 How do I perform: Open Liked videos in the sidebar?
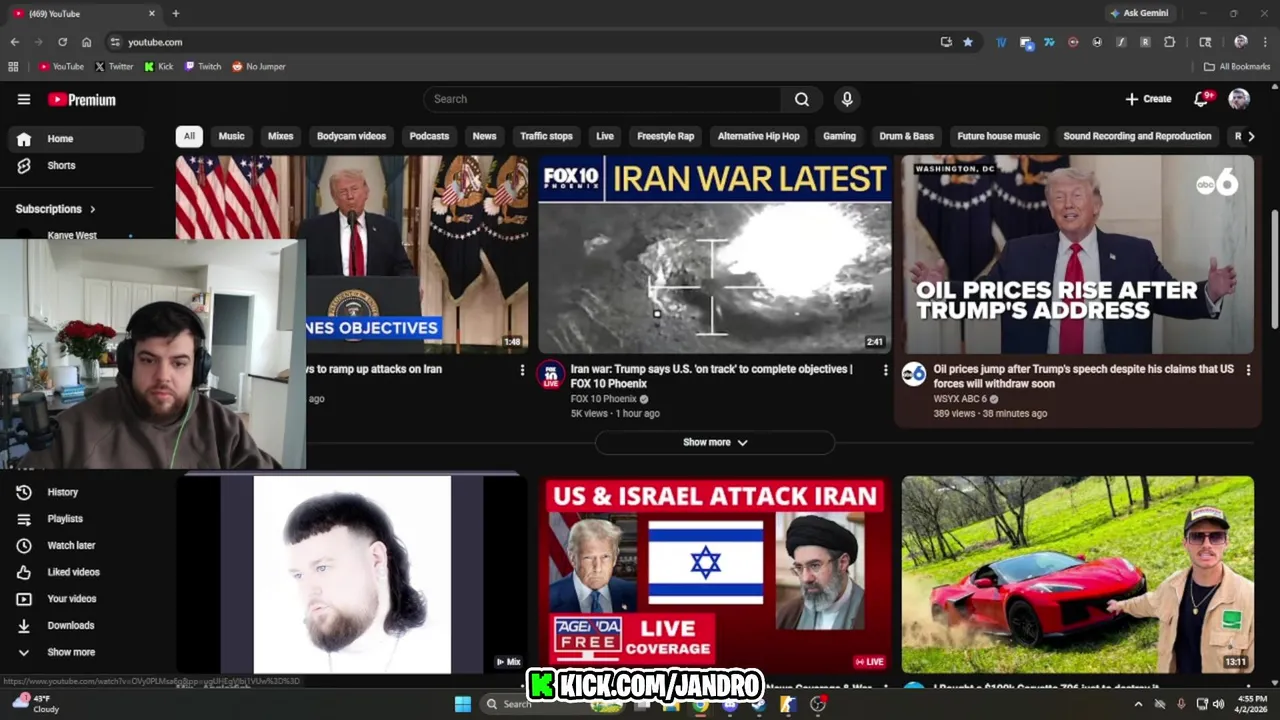73,572
